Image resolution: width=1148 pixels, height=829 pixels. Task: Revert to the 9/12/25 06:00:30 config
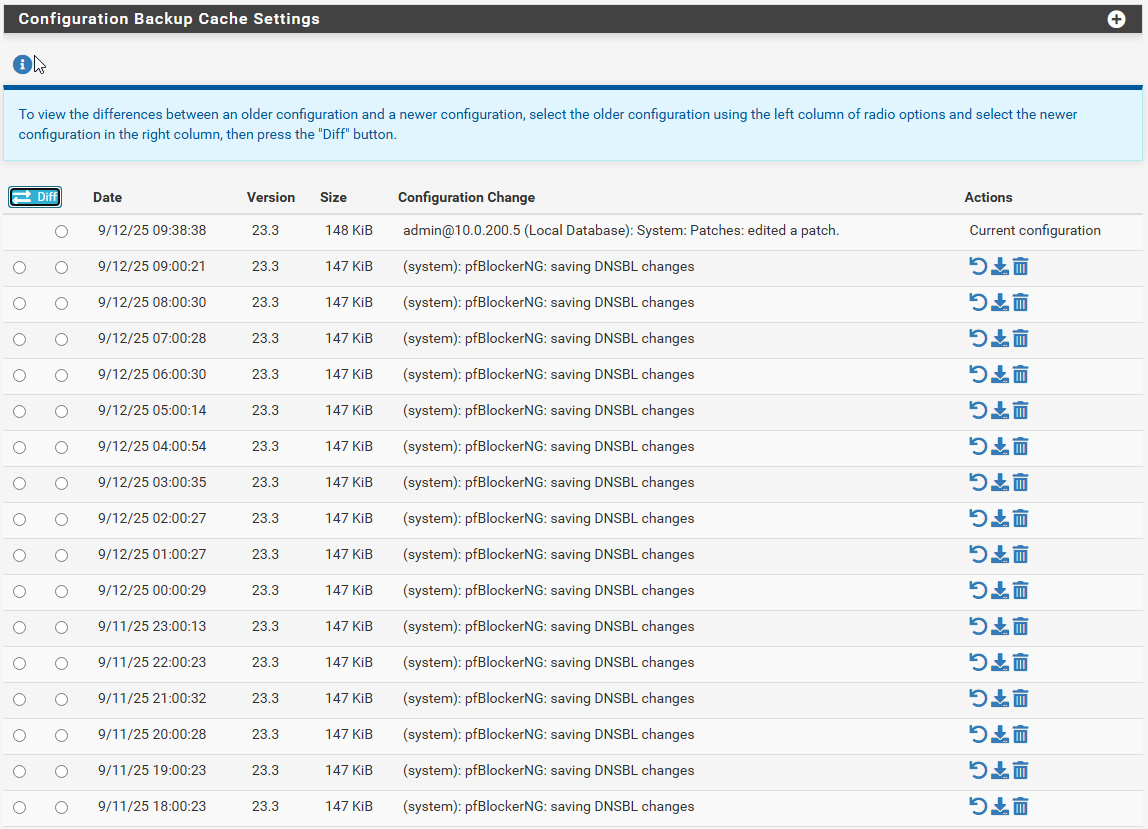[x=978, y=374]
